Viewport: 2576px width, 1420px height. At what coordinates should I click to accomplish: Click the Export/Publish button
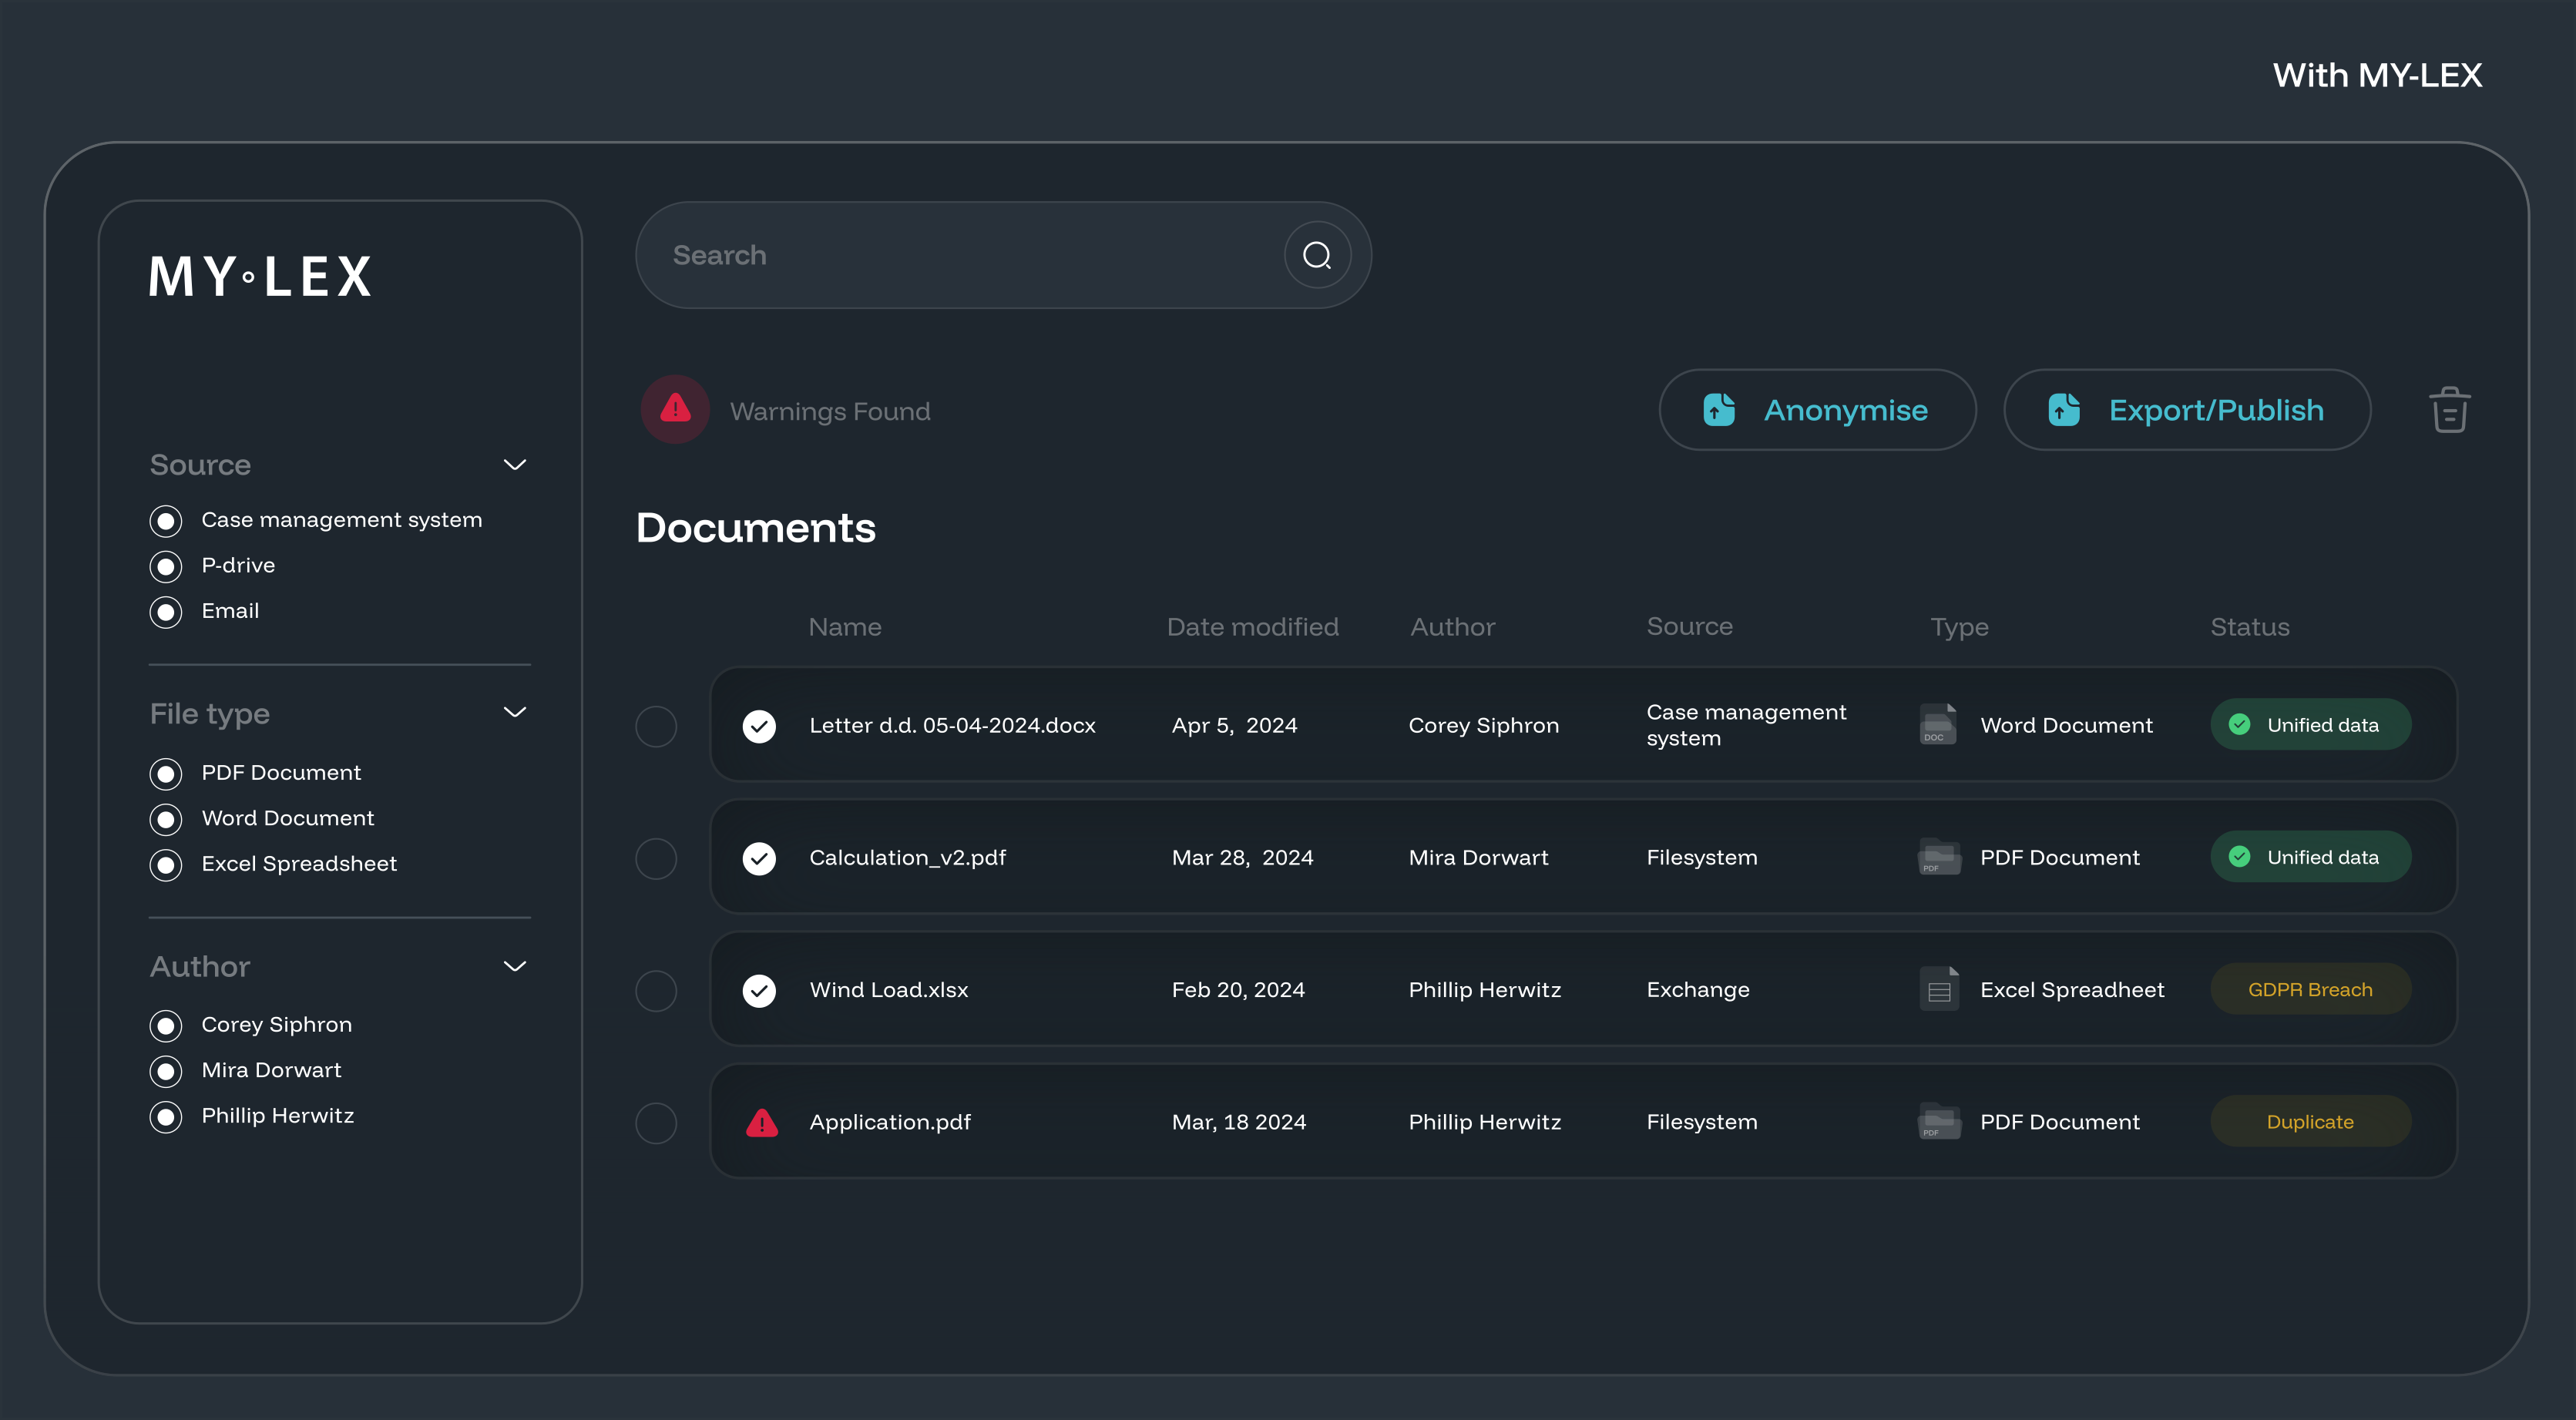2186,410
